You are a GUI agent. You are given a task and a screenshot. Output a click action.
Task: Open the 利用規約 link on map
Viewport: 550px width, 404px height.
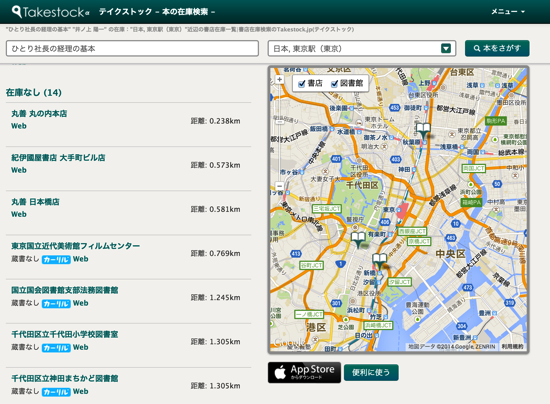[x=512, y=346]
